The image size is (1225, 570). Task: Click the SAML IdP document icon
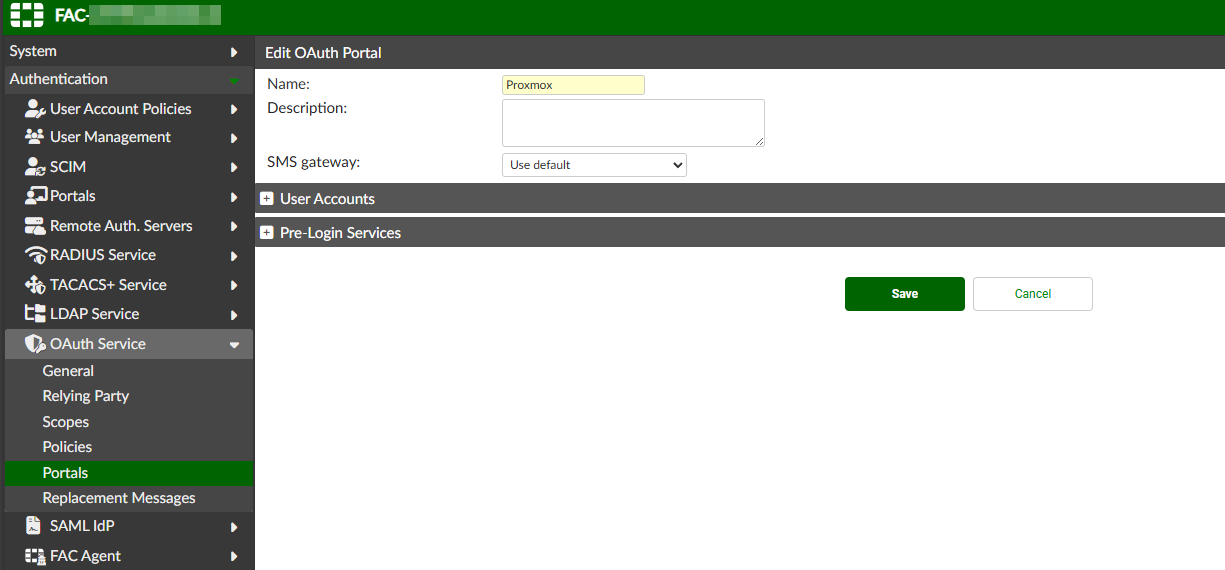coord(33,526)
